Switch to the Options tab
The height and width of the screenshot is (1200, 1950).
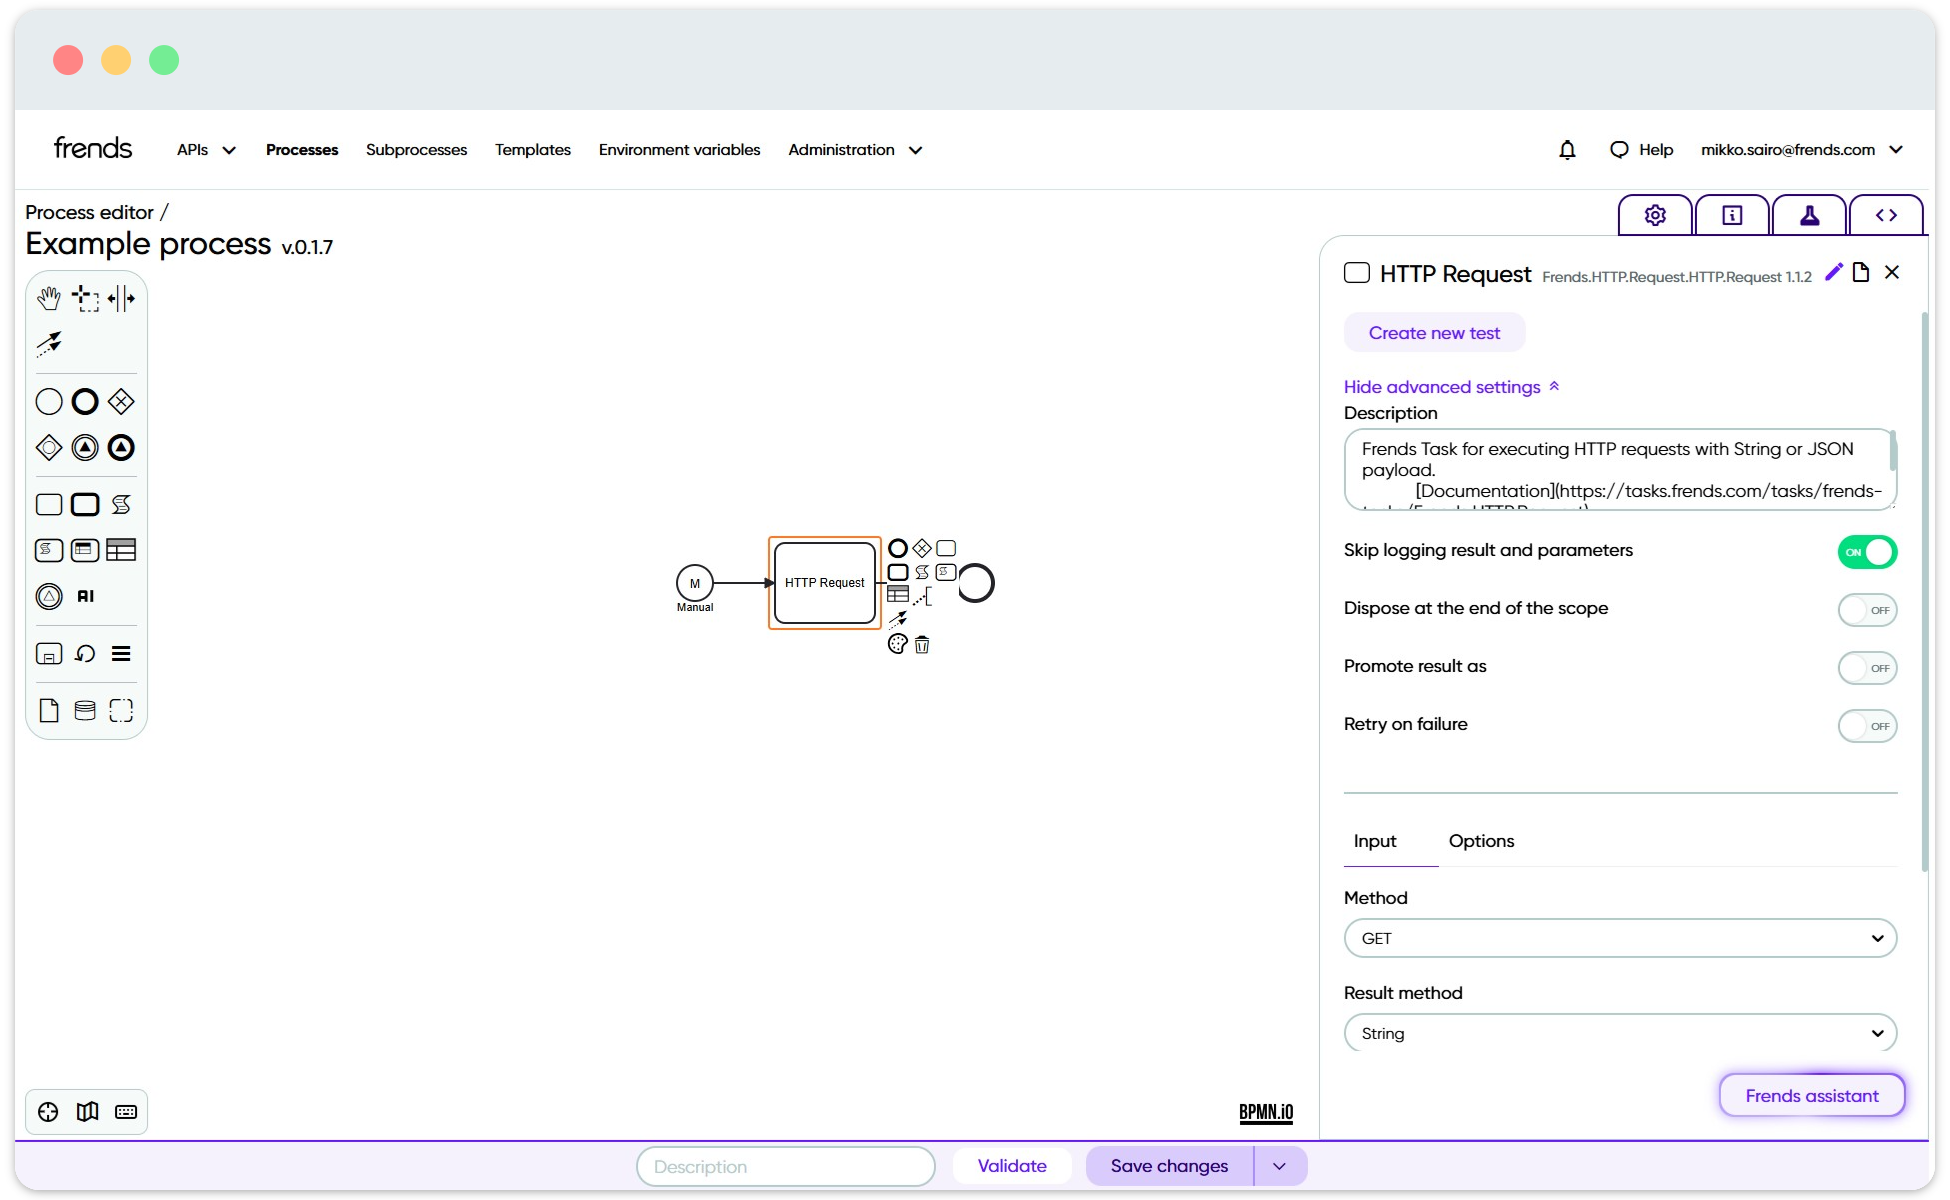pos(1481,841)
